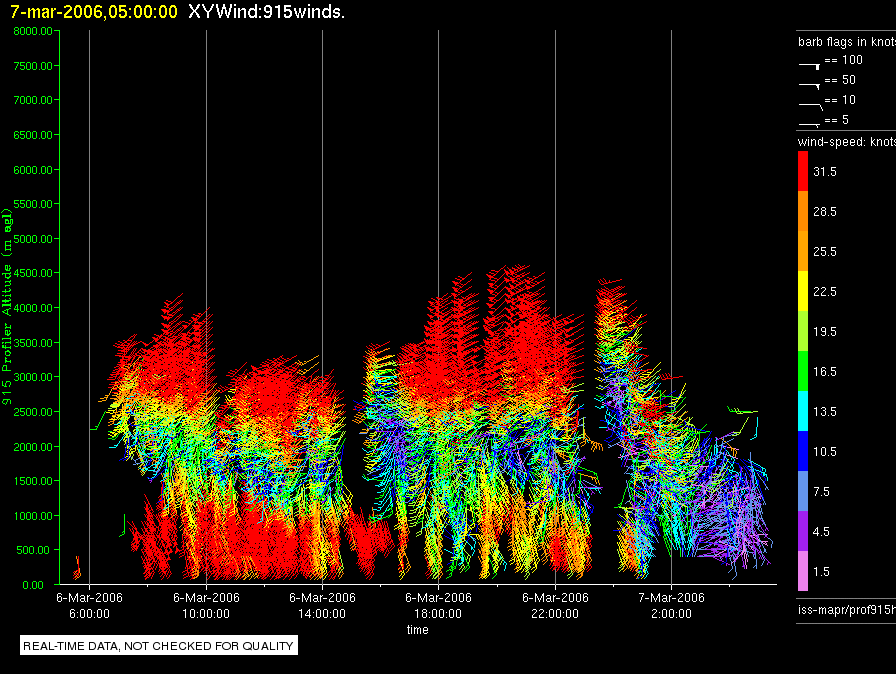Click the '6-Mar-2006 6:00:00' time label
Screen dimensions: 896x674
89,605
